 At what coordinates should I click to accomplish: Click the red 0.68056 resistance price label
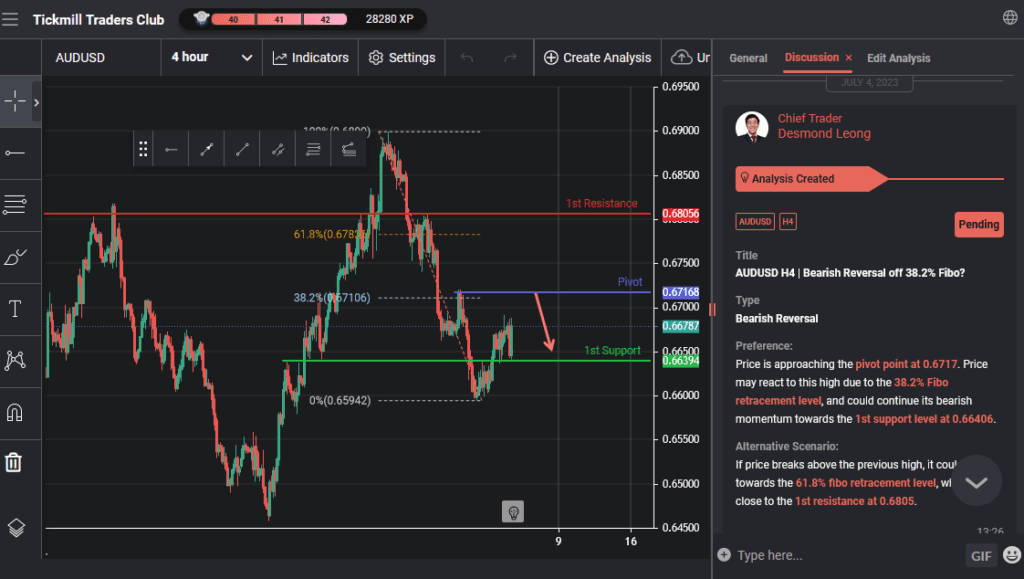680,214
